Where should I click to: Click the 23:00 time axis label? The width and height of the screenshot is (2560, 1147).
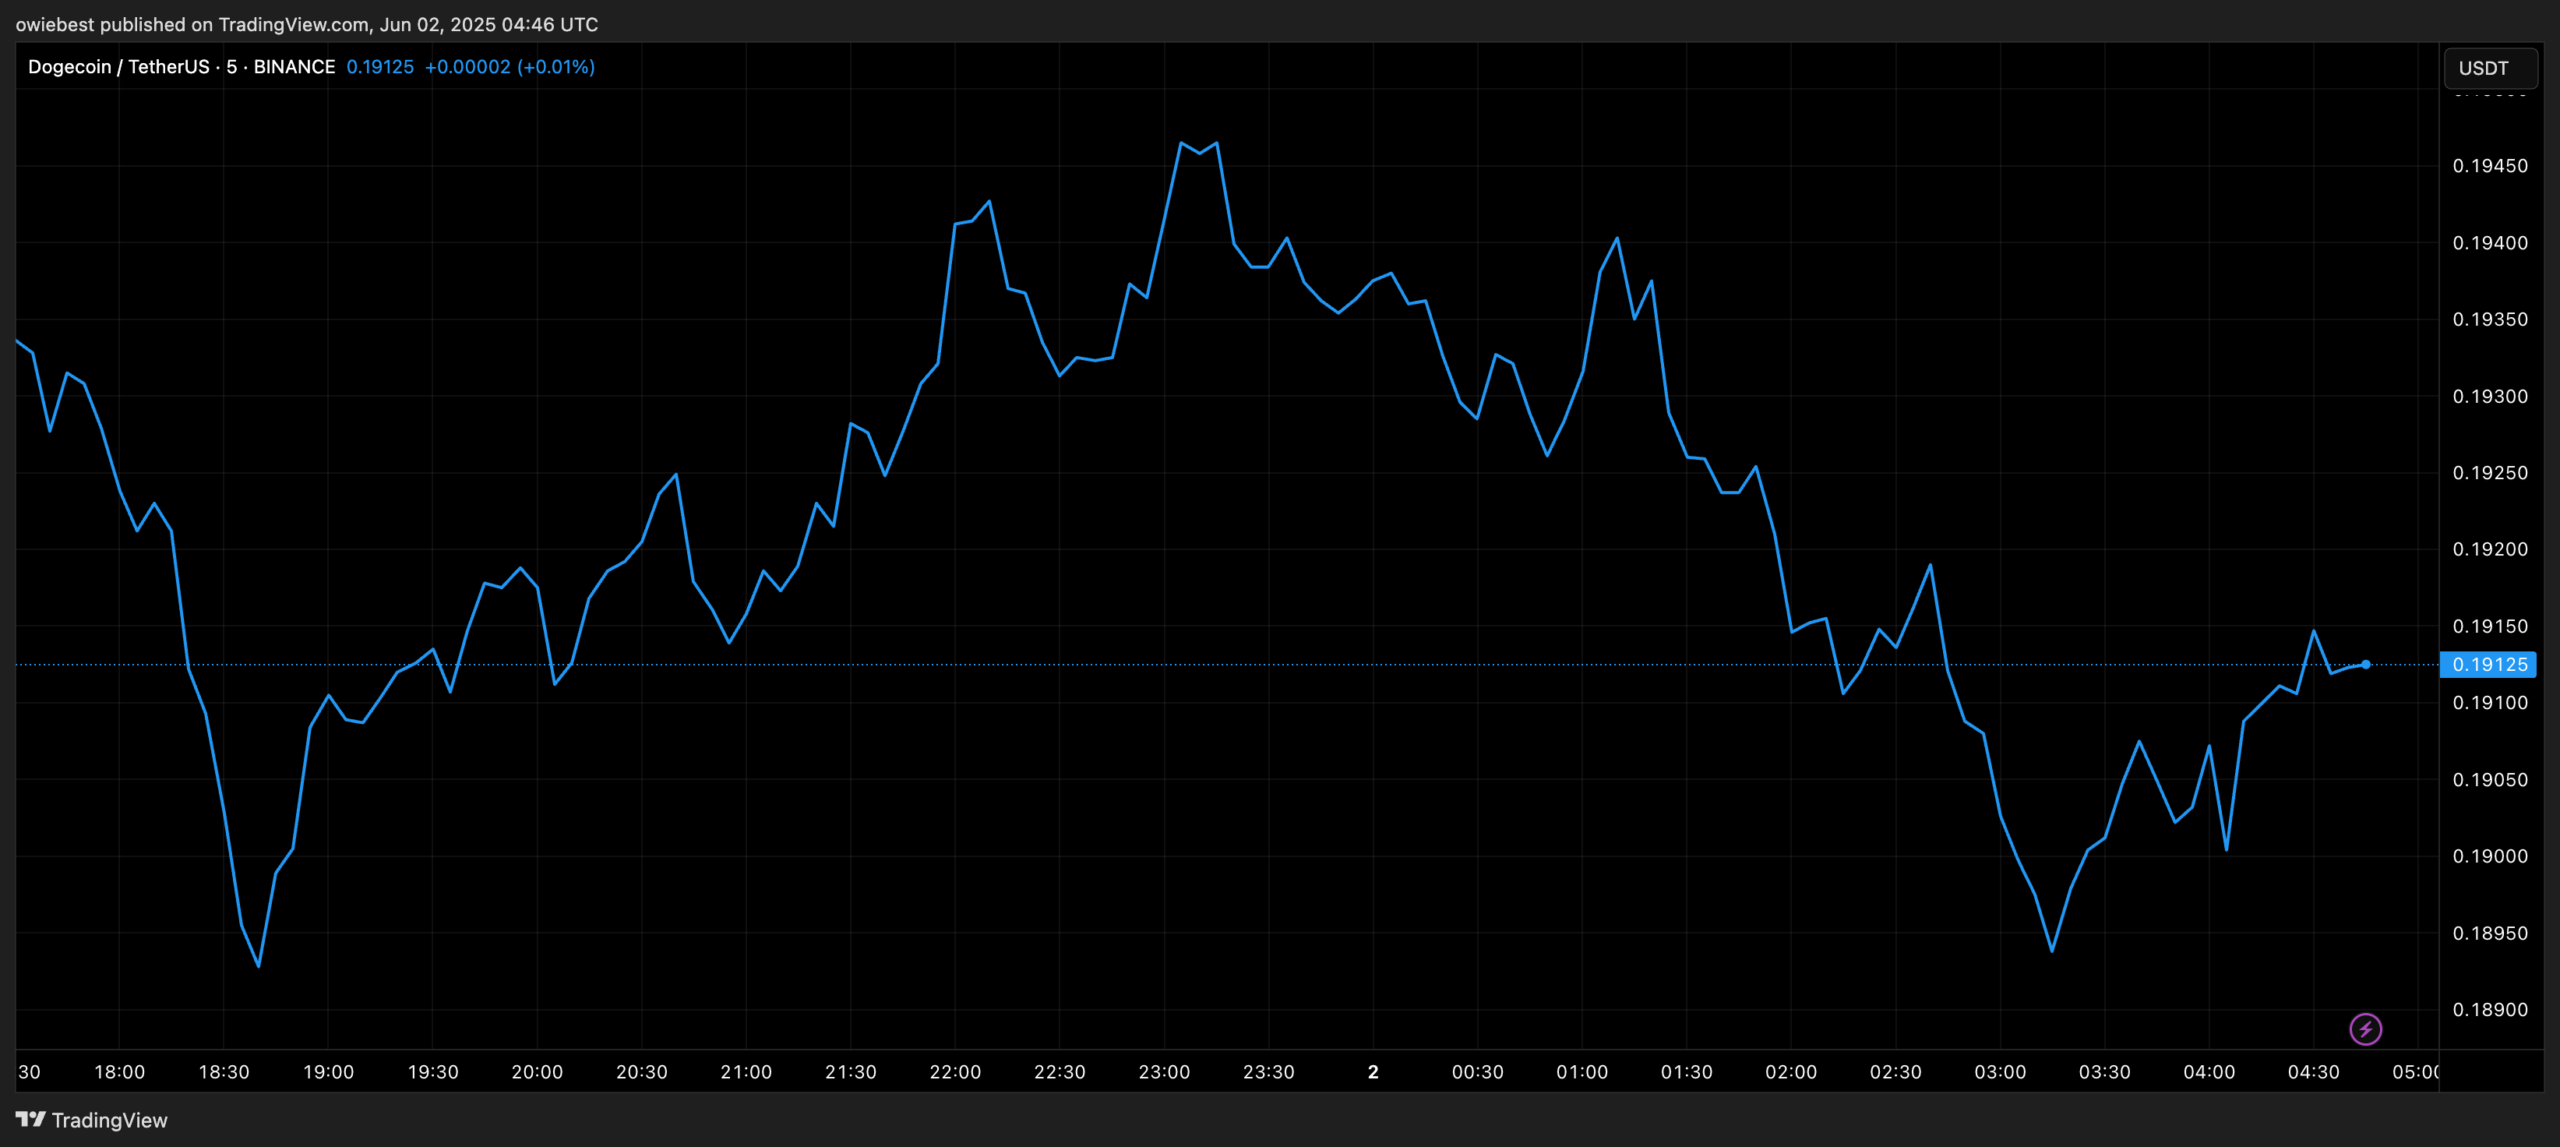[x=1164, y=1072]
